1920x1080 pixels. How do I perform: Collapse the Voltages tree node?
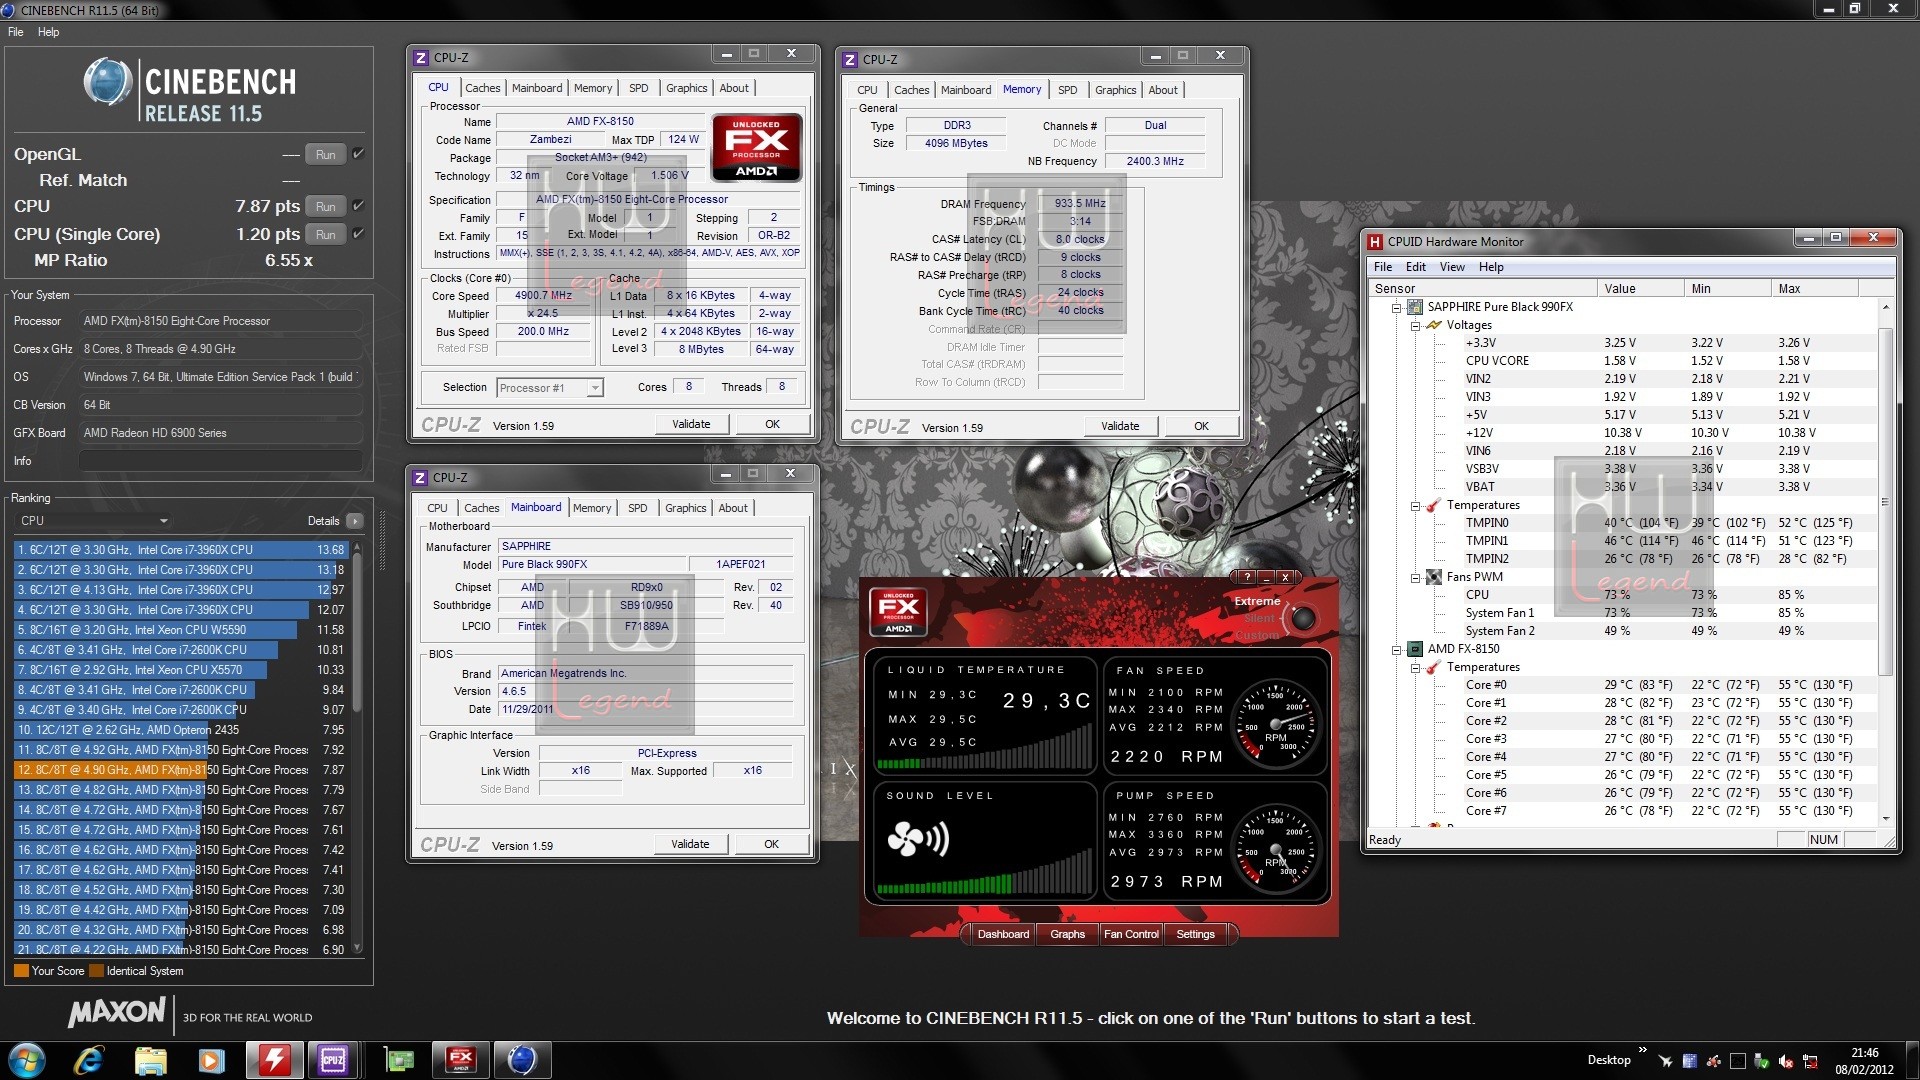[1416, 326]
